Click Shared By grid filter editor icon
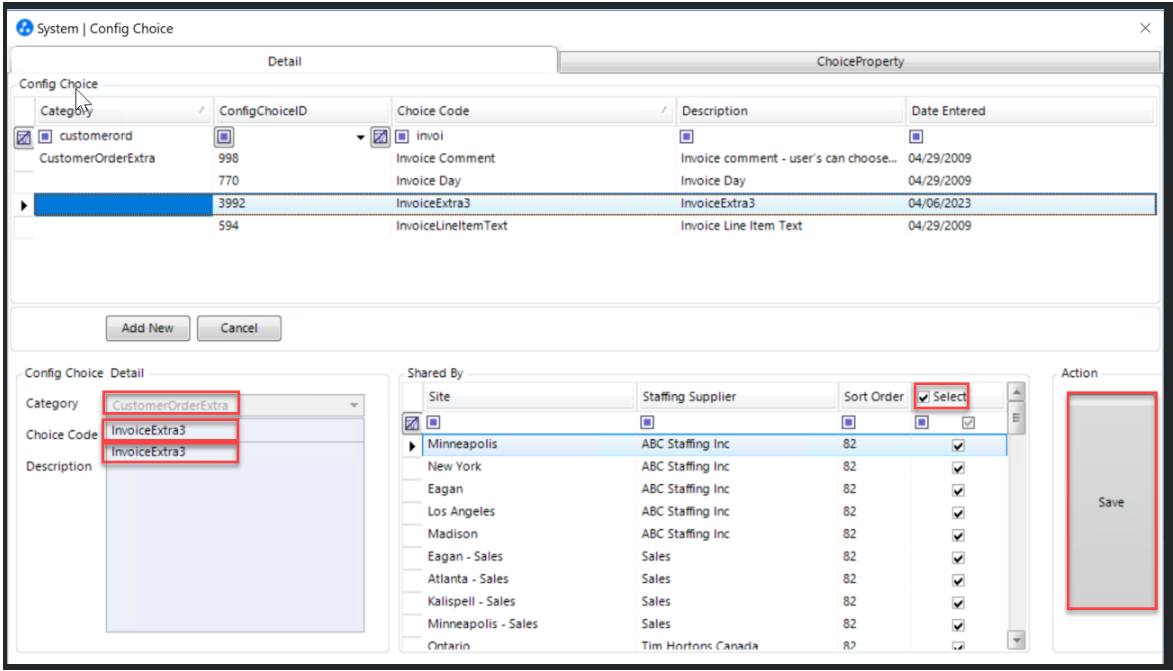The height and width of the screenshot is (671, 1173). click(411, 423)
